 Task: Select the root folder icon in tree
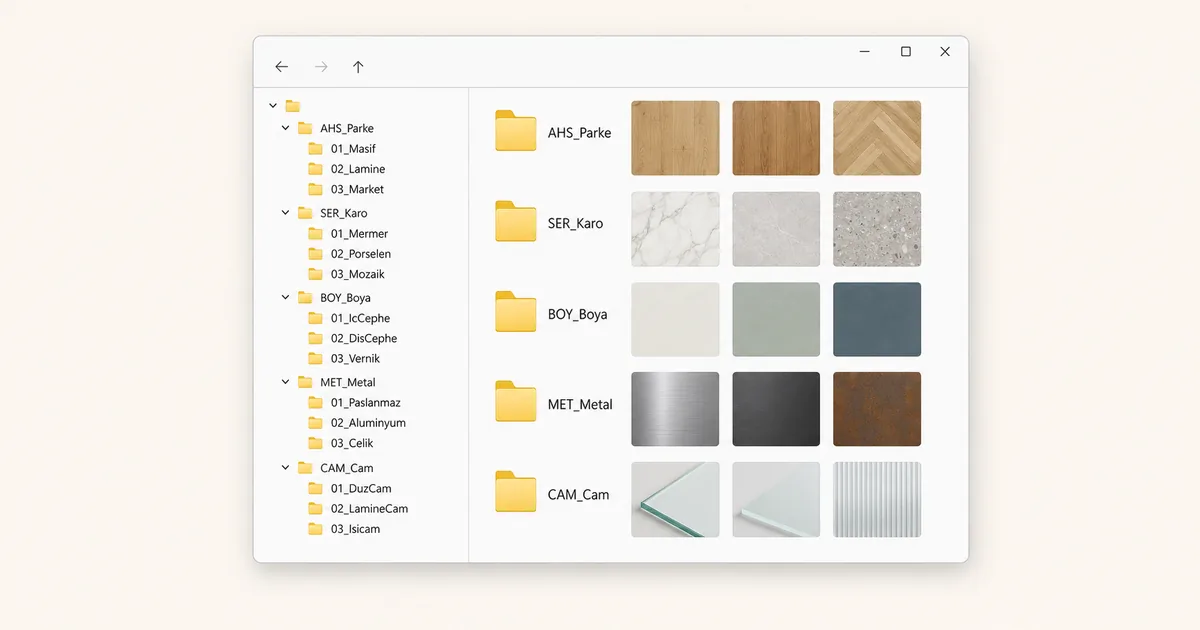(293, 106)
